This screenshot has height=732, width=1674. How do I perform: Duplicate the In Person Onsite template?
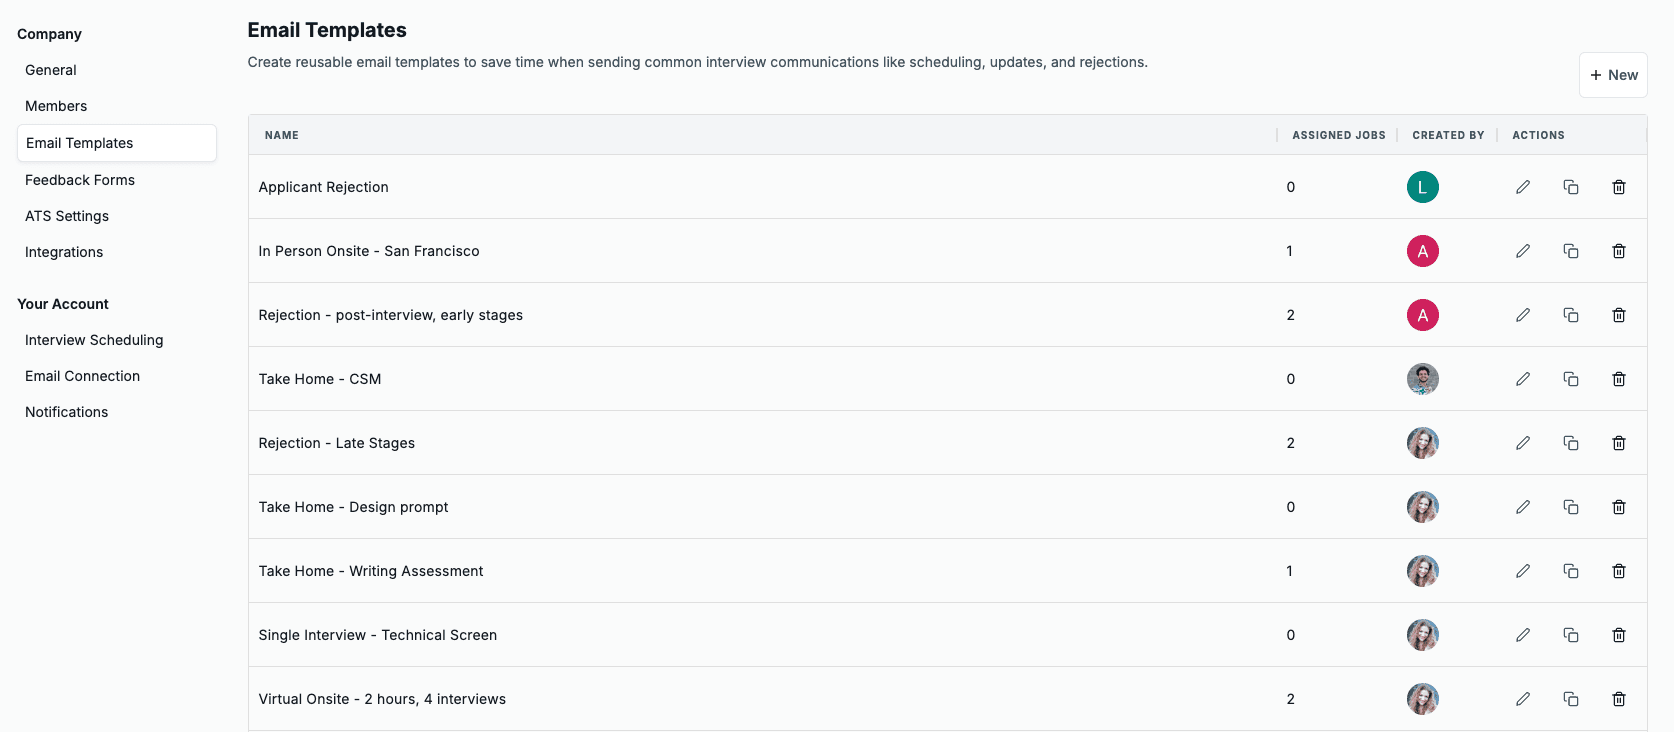click(1570, 251)
